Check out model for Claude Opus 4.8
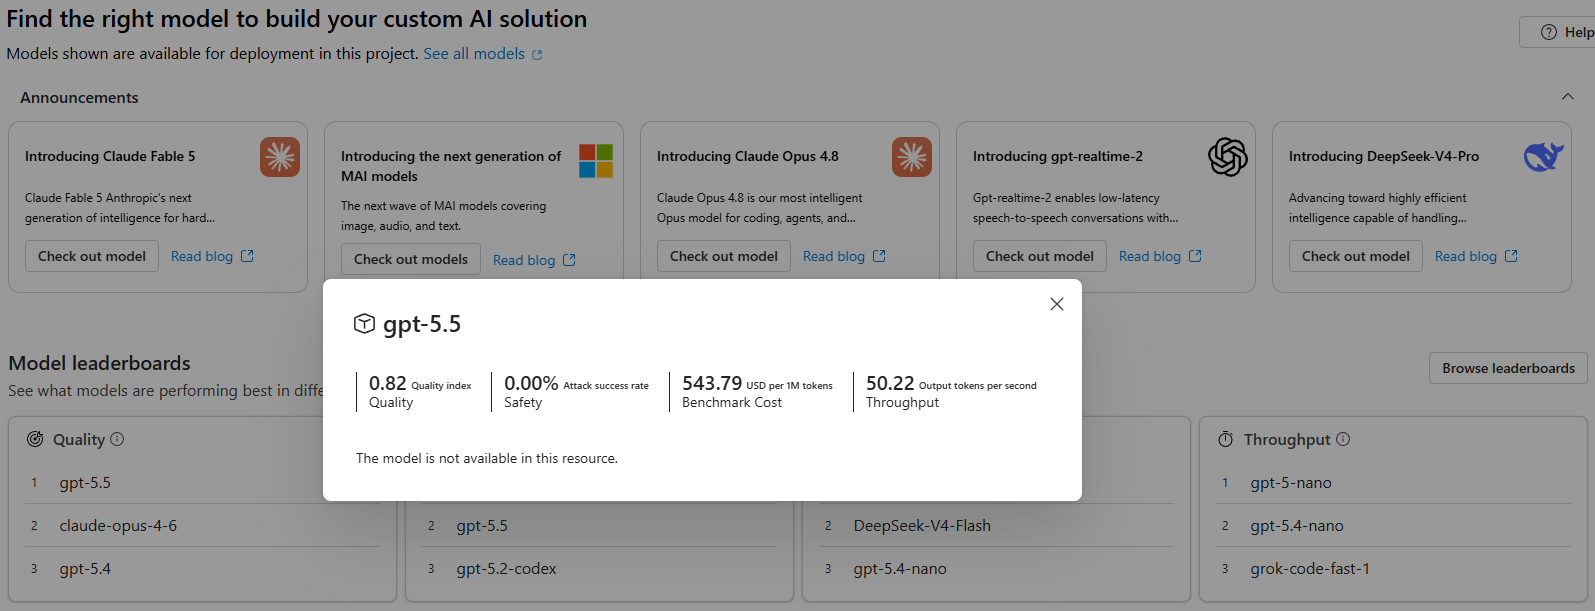 pos(724,256)
